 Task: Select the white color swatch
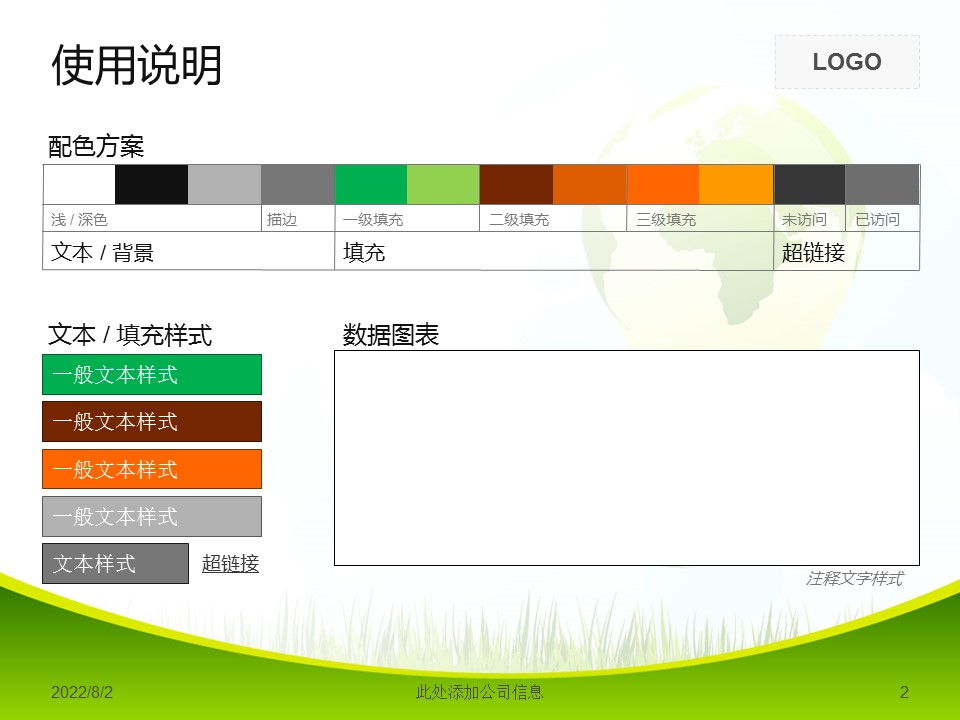click(x=79, y=185)
